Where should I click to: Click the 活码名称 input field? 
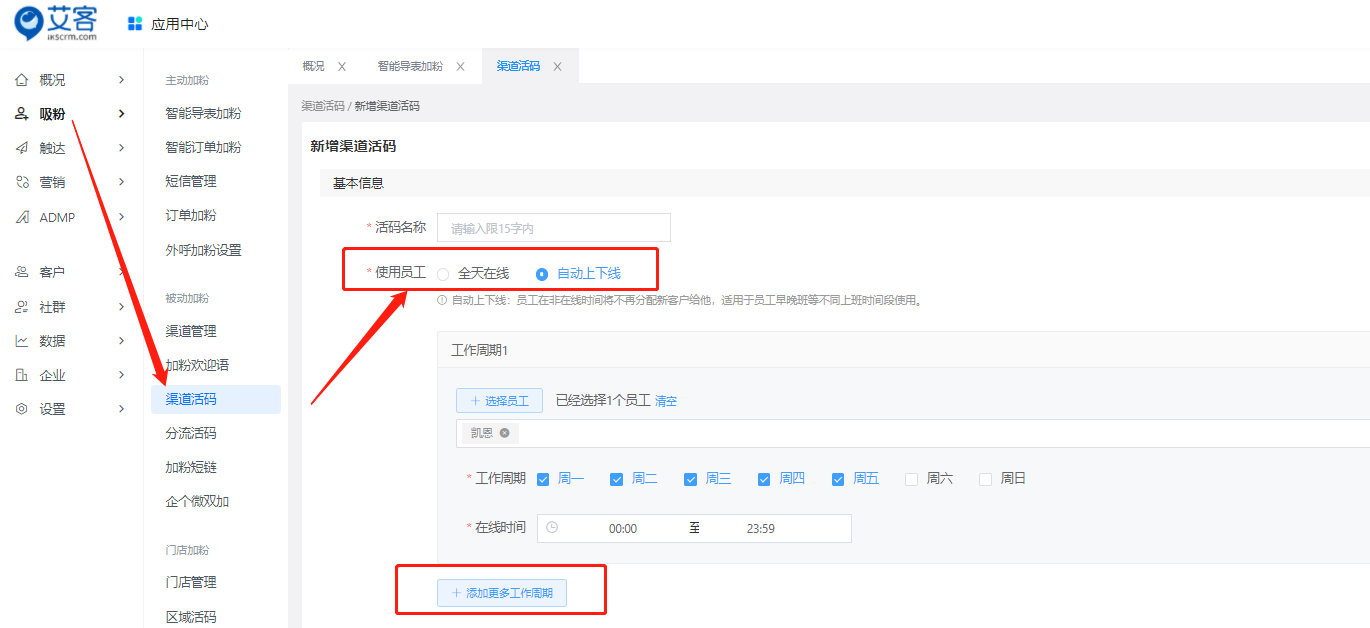pyautogui.click(x=553, y=228)
